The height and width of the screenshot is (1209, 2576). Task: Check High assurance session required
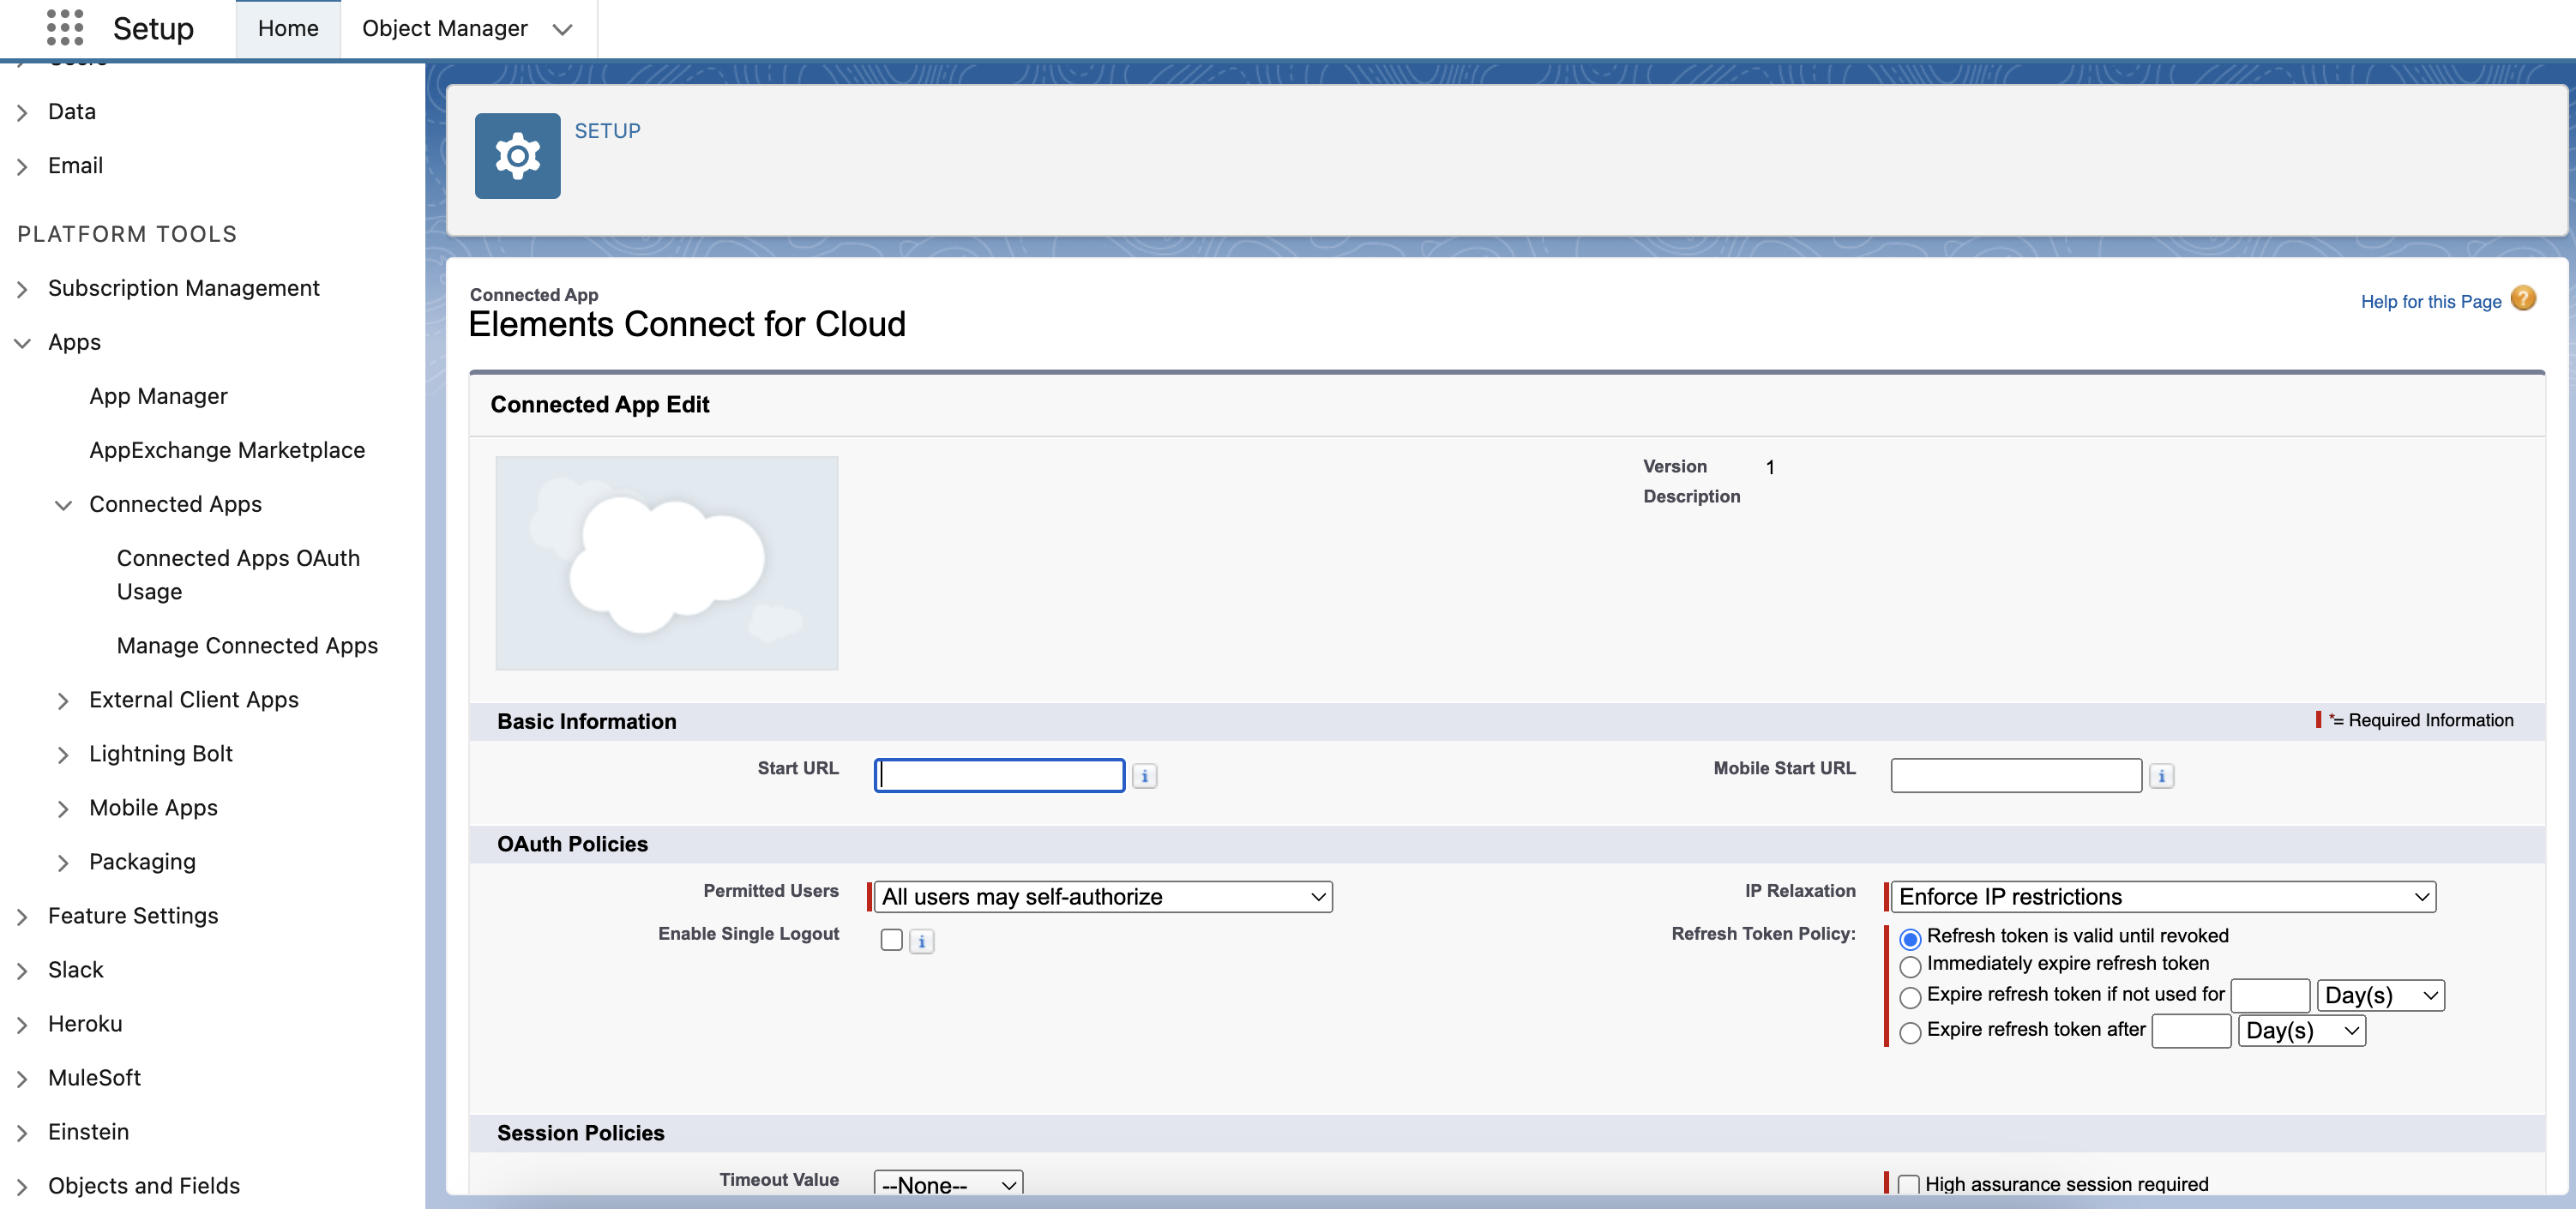click(1908, 1184)
